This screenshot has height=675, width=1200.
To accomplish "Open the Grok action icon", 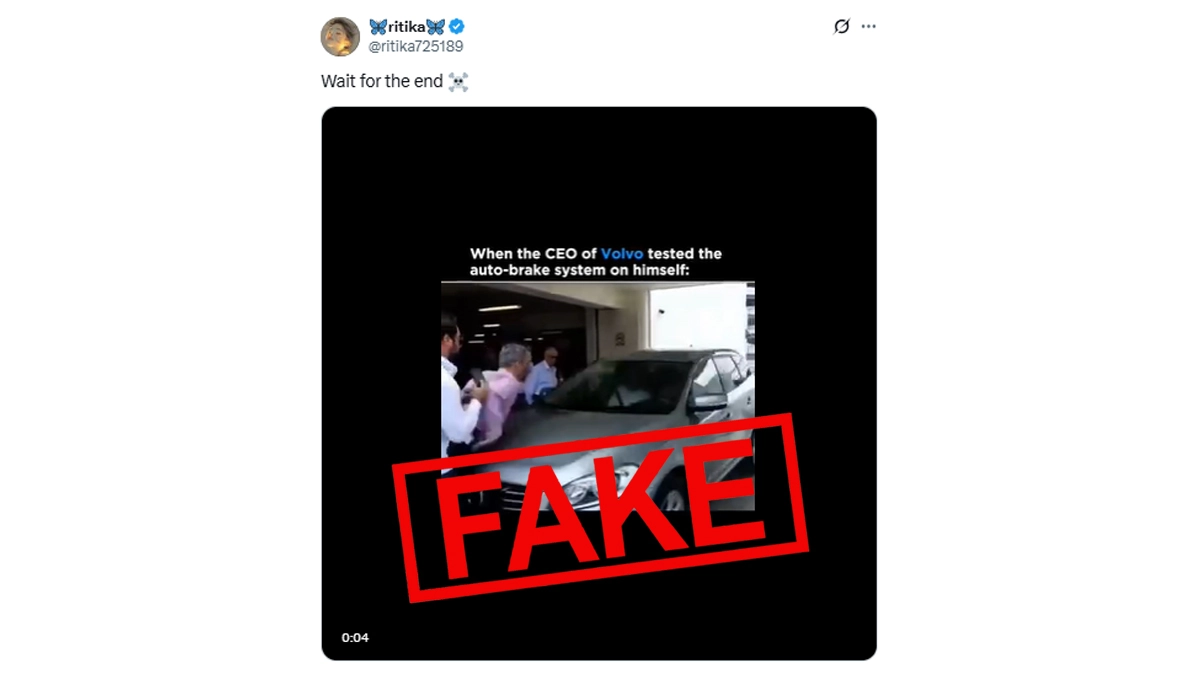I will (841, 27).
